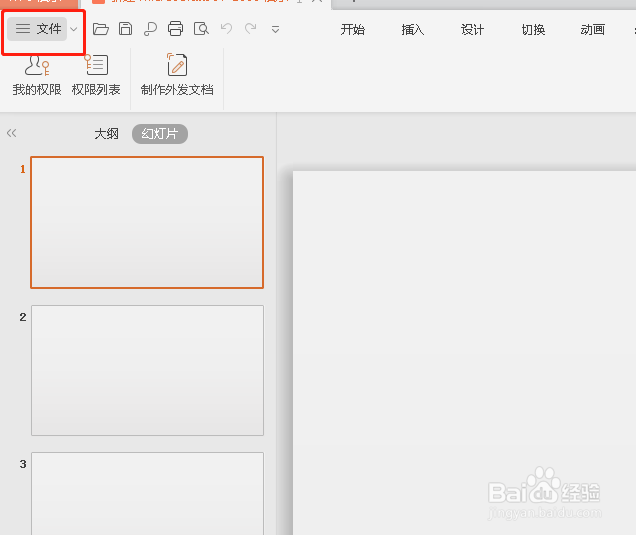Open the 权限列表 permissions list
Screen dimensions: 636x535
[96, 75]
